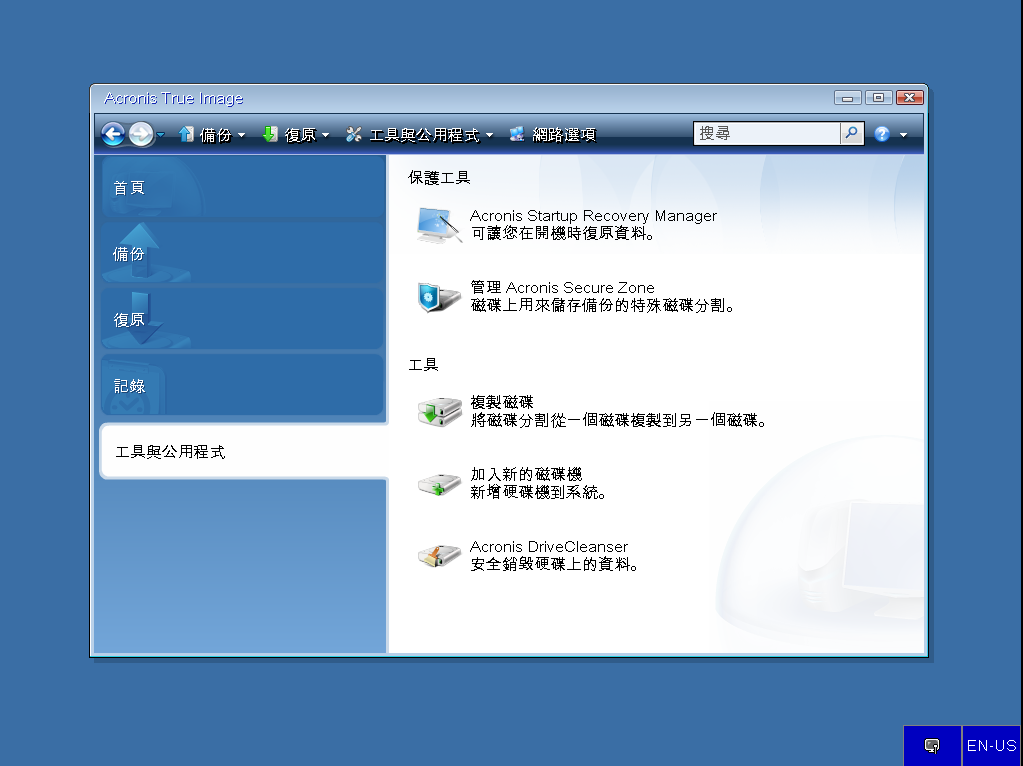Expand the 備份 toolbar dropdown arrow
Image resolution: width=1023 pixels, height=766 pixels.
coord(241,135)
